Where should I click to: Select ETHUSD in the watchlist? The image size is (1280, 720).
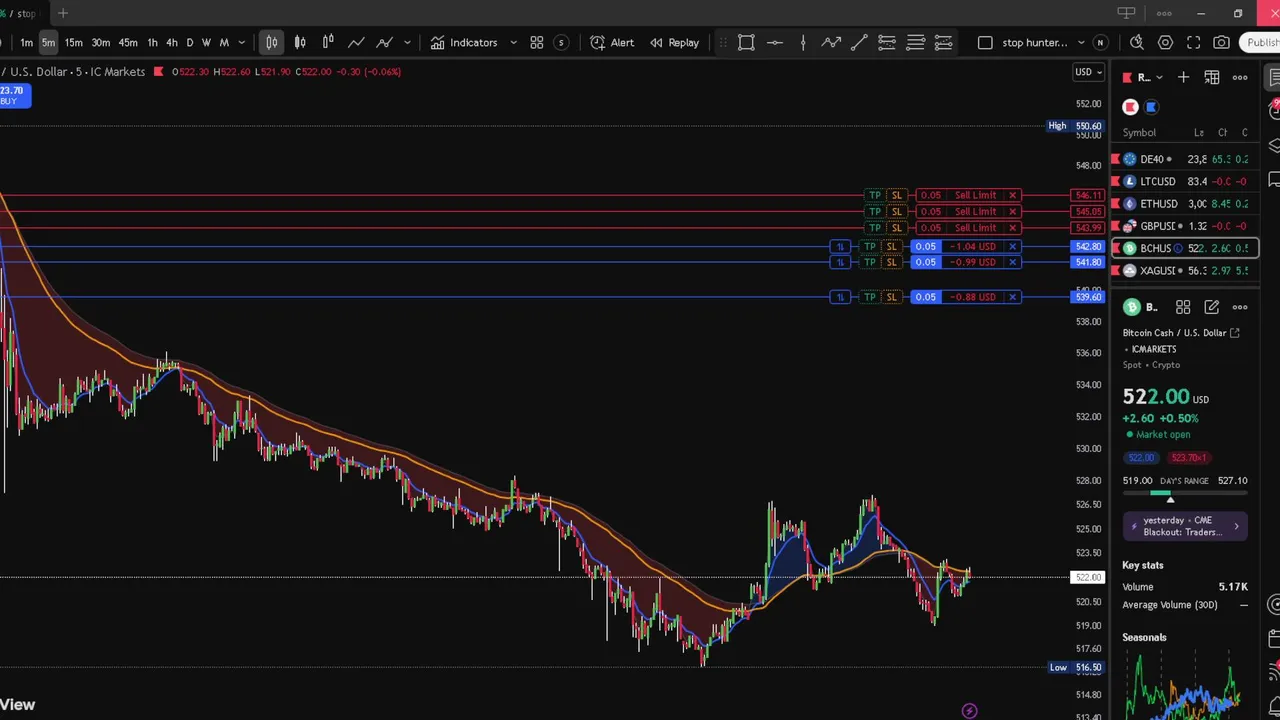(x=1185, y=204)
